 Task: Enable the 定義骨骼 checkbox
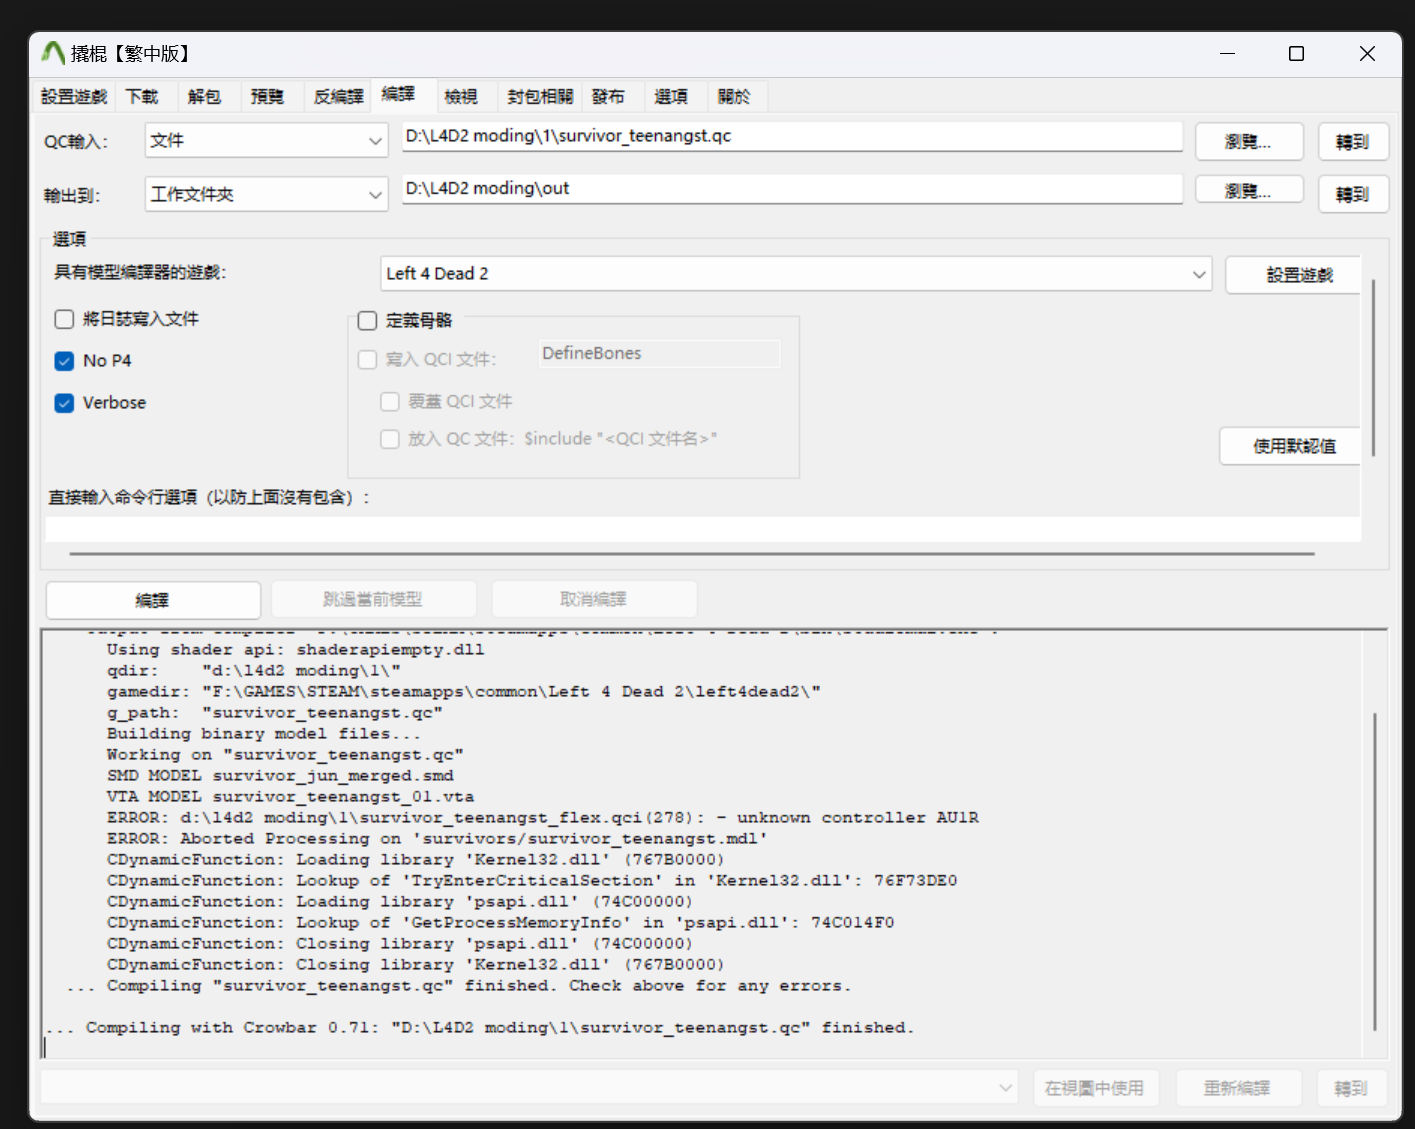click(x=367, y=320)
